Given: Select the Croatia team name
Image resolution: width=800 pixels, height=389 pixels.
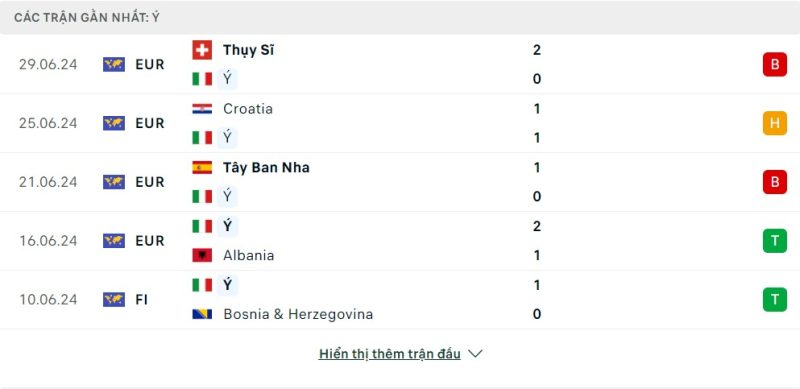Looking at the screenshot, I should click(248, 109).
